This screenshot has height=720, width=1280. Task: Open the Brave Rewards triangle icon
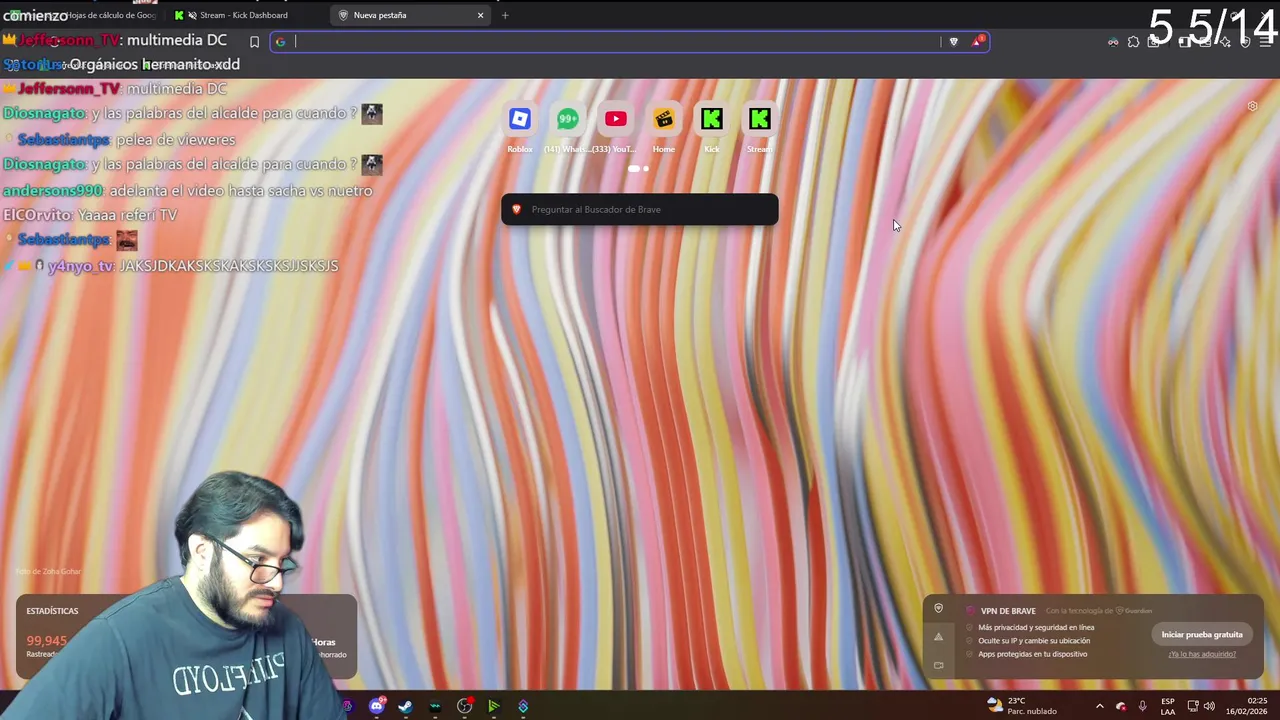click(x=977, y=42)
